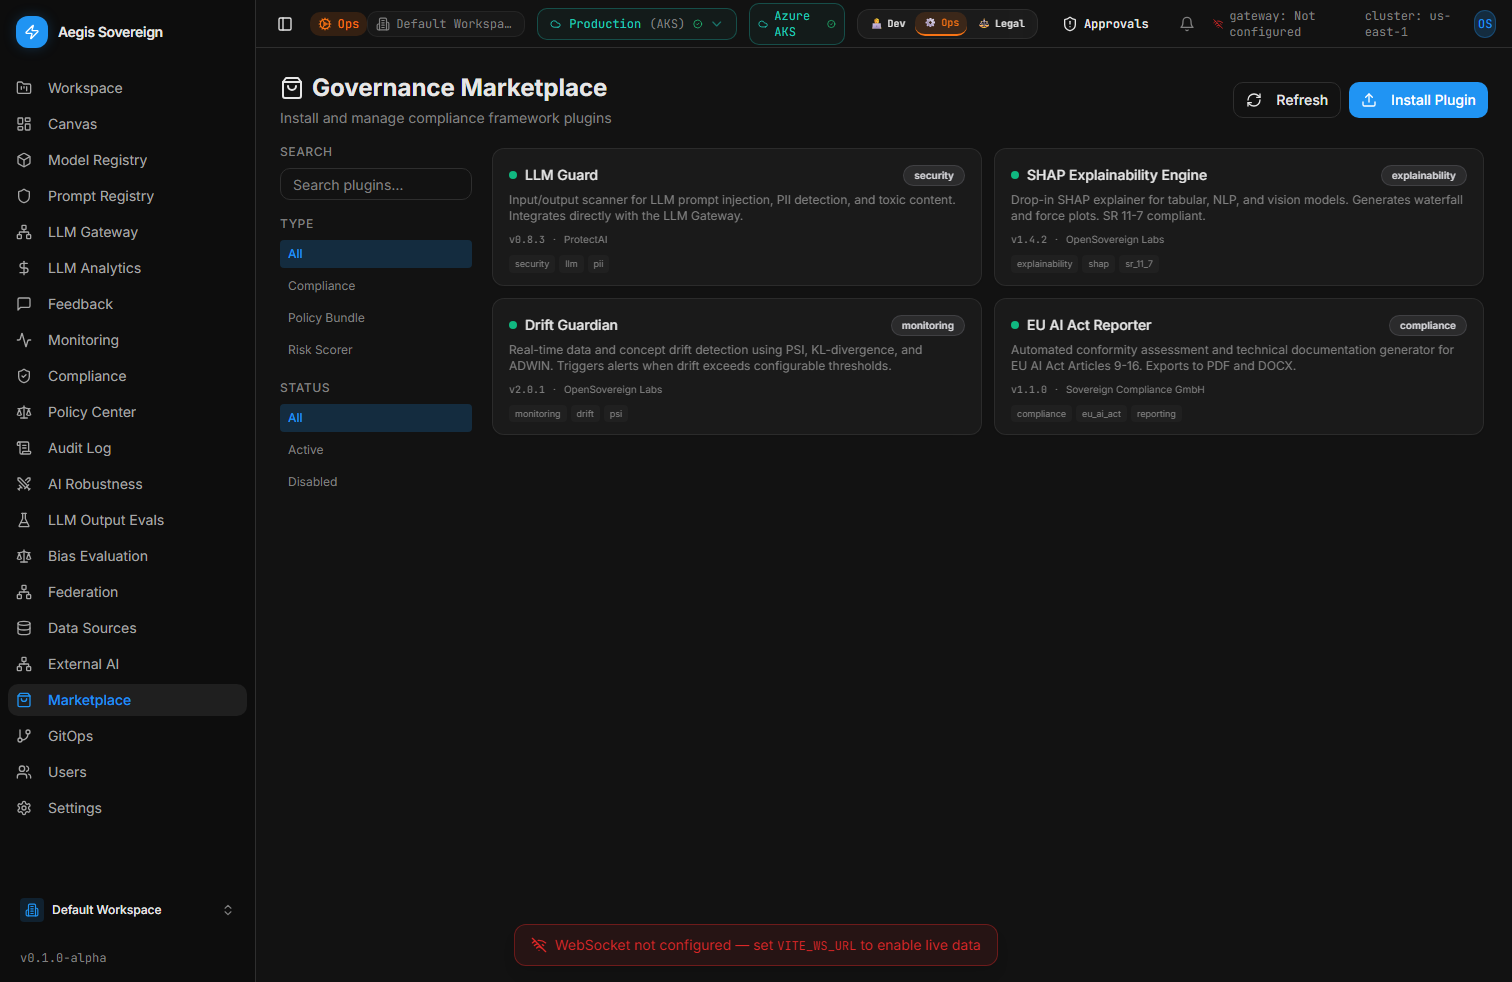Click the pii tag on LLM Guard
This screenshot has height=982, width=1512.
598,264
